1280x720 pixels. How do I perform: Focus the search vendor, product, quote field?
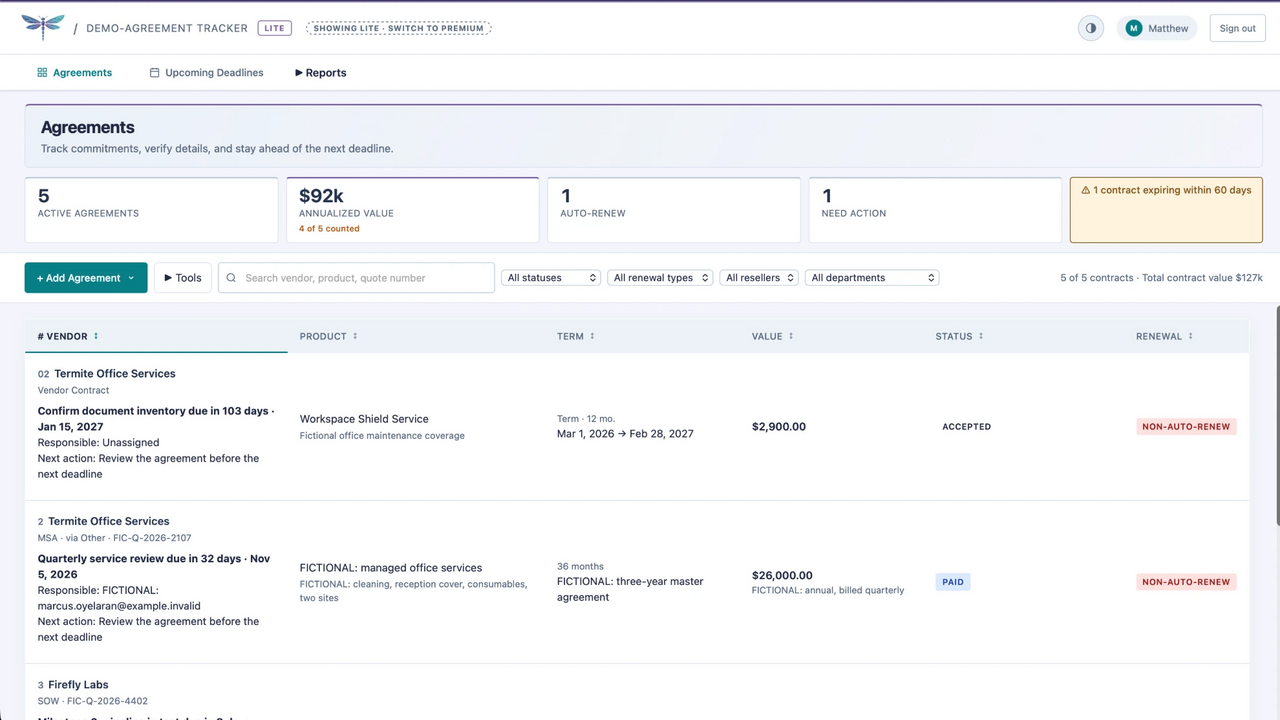coord(356,278)
